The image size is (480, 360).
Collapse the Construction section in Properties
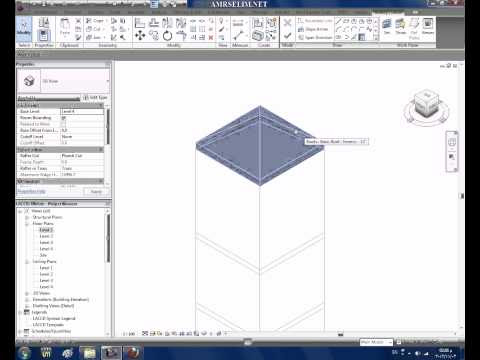click(101, 150)
